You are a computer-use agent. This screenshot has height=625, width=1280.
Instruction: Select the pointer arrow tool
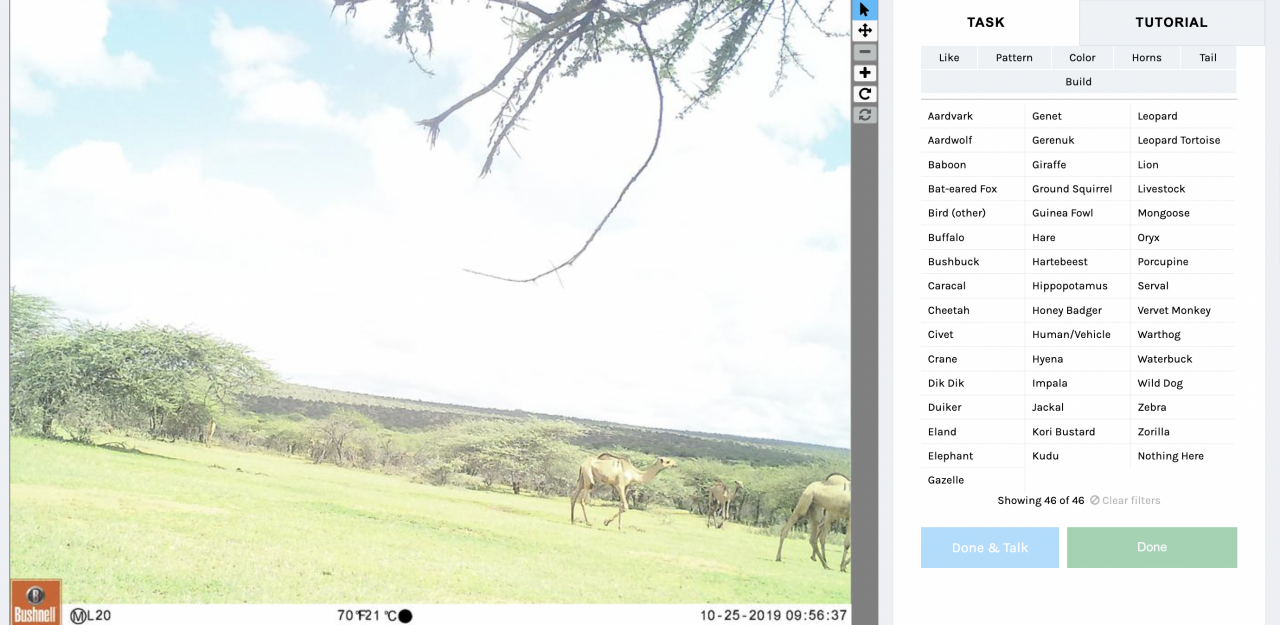(x=865, y=9)
